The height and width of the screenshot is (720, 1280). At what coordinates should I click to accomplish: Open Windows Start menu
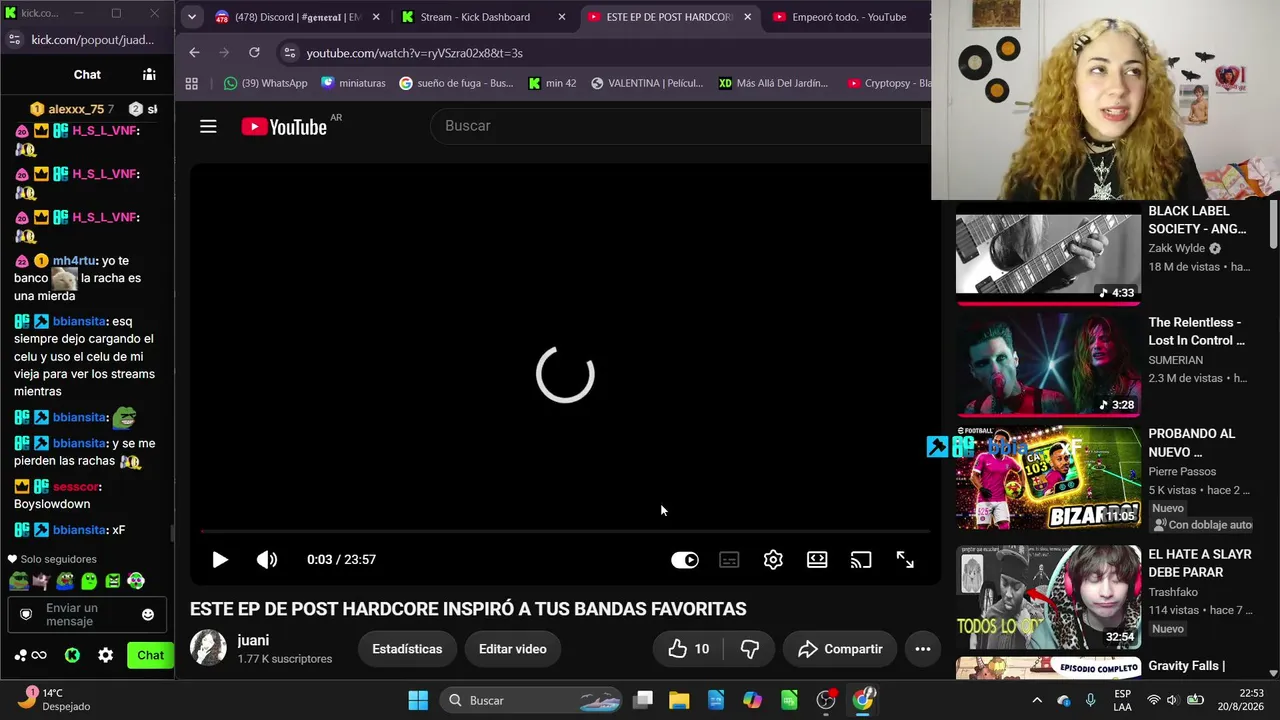point(418,700)
